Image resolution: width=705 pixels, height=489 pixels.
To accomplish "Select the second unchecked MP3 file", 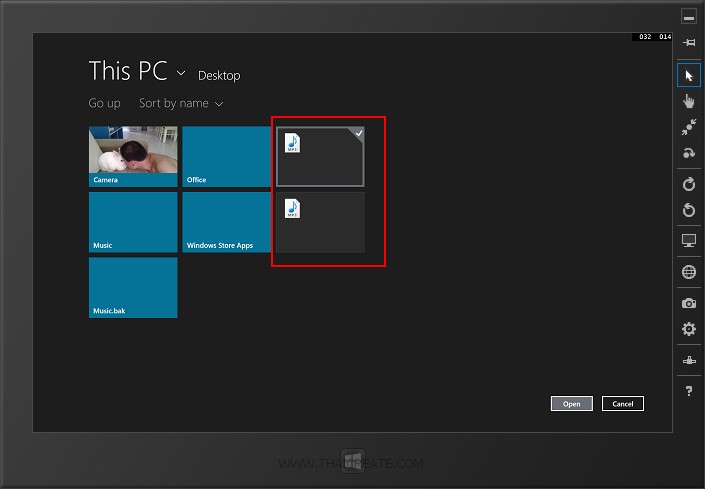I will 320,223.
